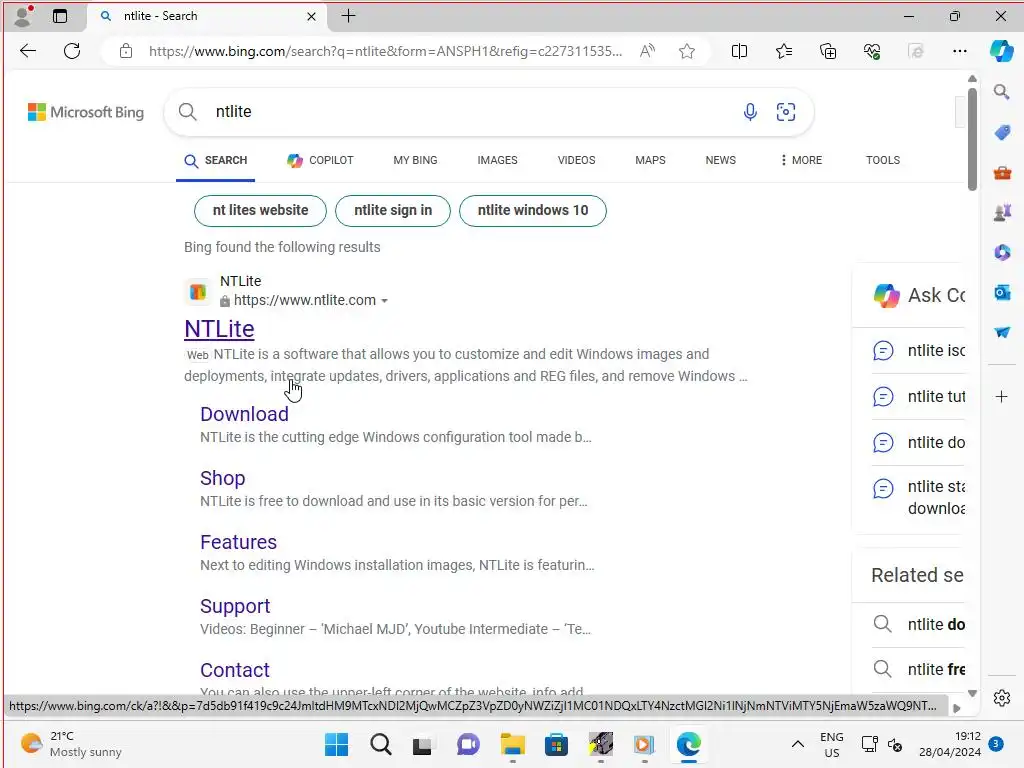The image size is (1024, 768).
Task: Switch to the COPILOT tab
Action: [320, 160]
